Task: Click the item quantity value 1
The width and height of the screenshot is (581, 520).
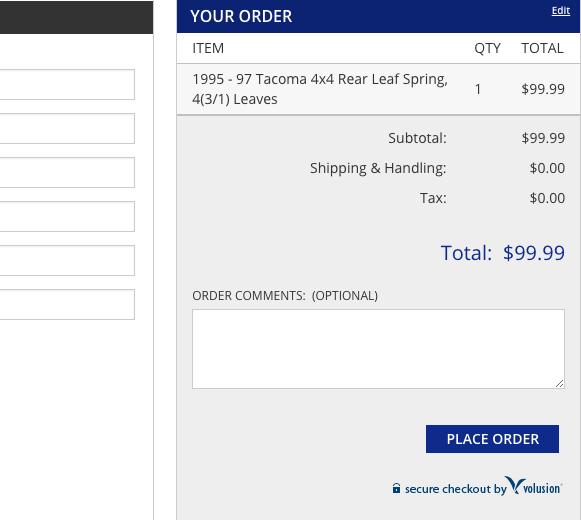Action: coord(478,89)
